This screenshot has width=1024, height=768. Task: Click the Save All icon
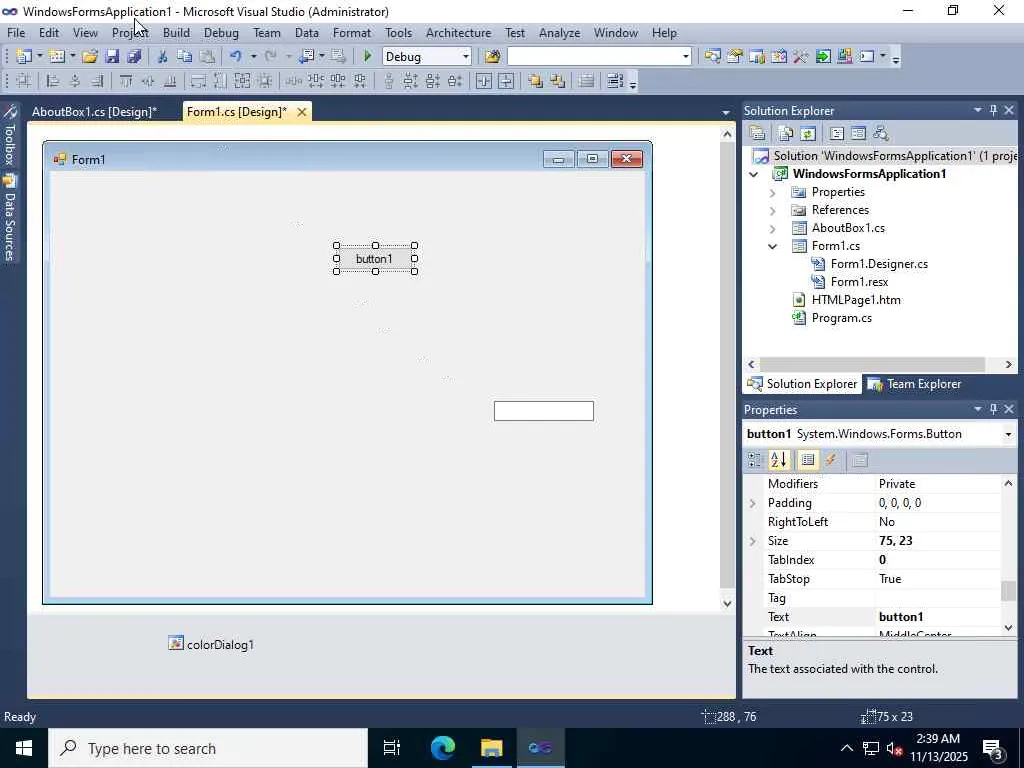point(135,57)
